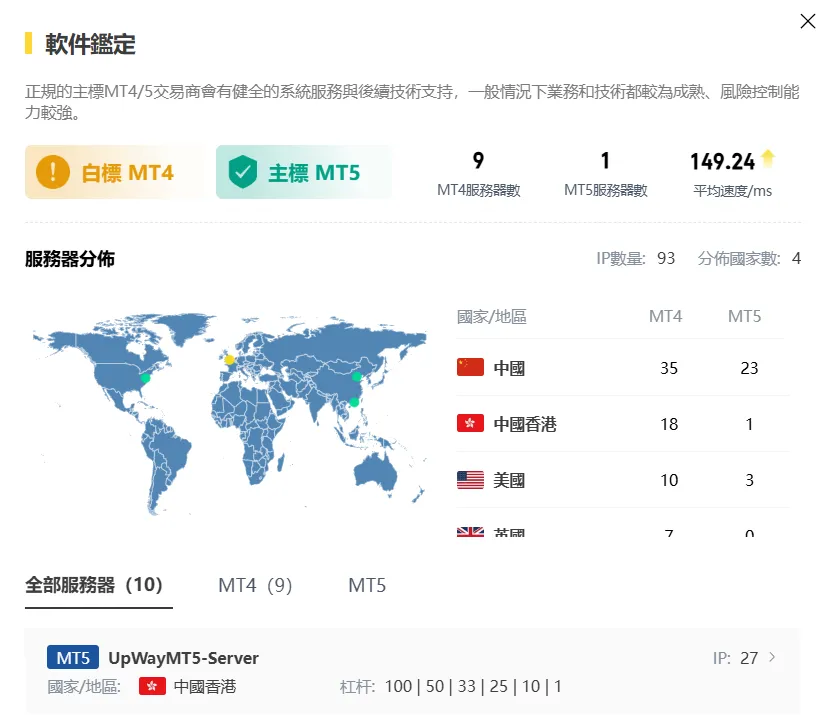The width and height of the screenshot is (831, 715).
Task: Click the MT4服務器數 count 9
Action: coord(478,161)
